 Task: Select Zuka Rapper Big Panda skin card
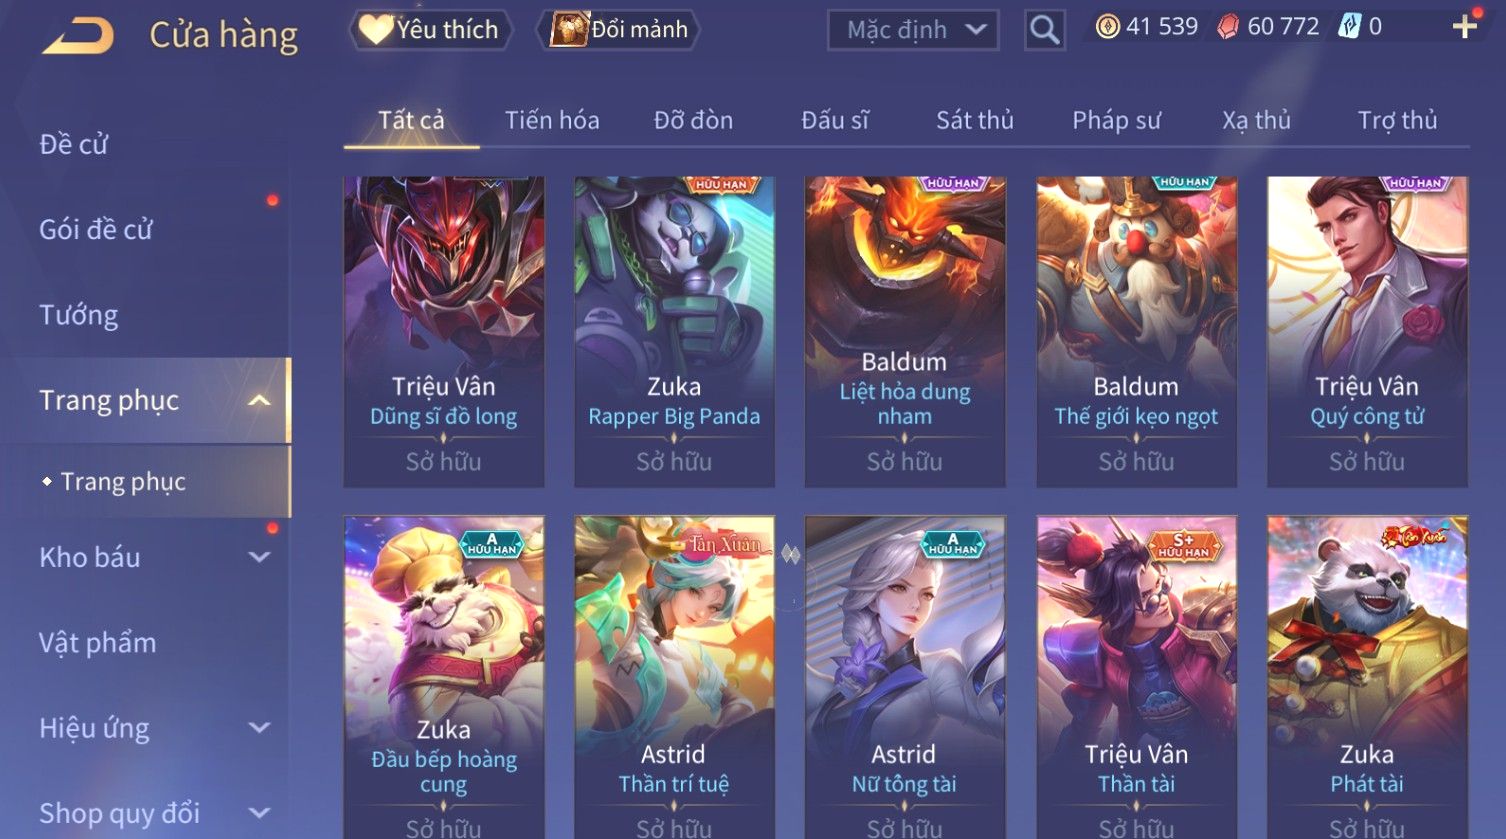click(674, 332)
